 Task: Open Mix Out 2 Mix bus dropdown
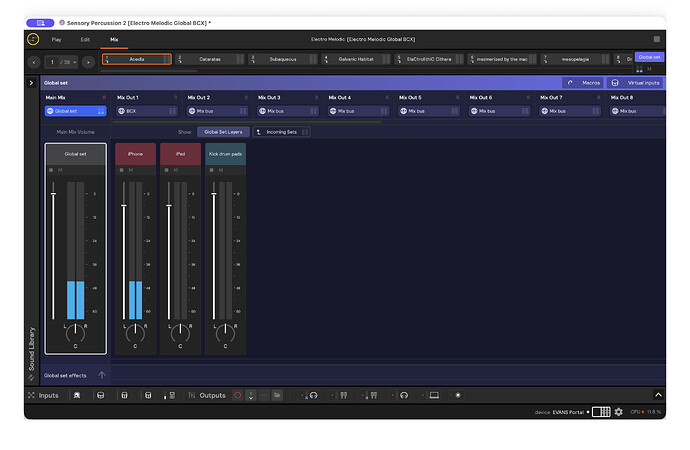pyautogui.click(x=217, y=111)
